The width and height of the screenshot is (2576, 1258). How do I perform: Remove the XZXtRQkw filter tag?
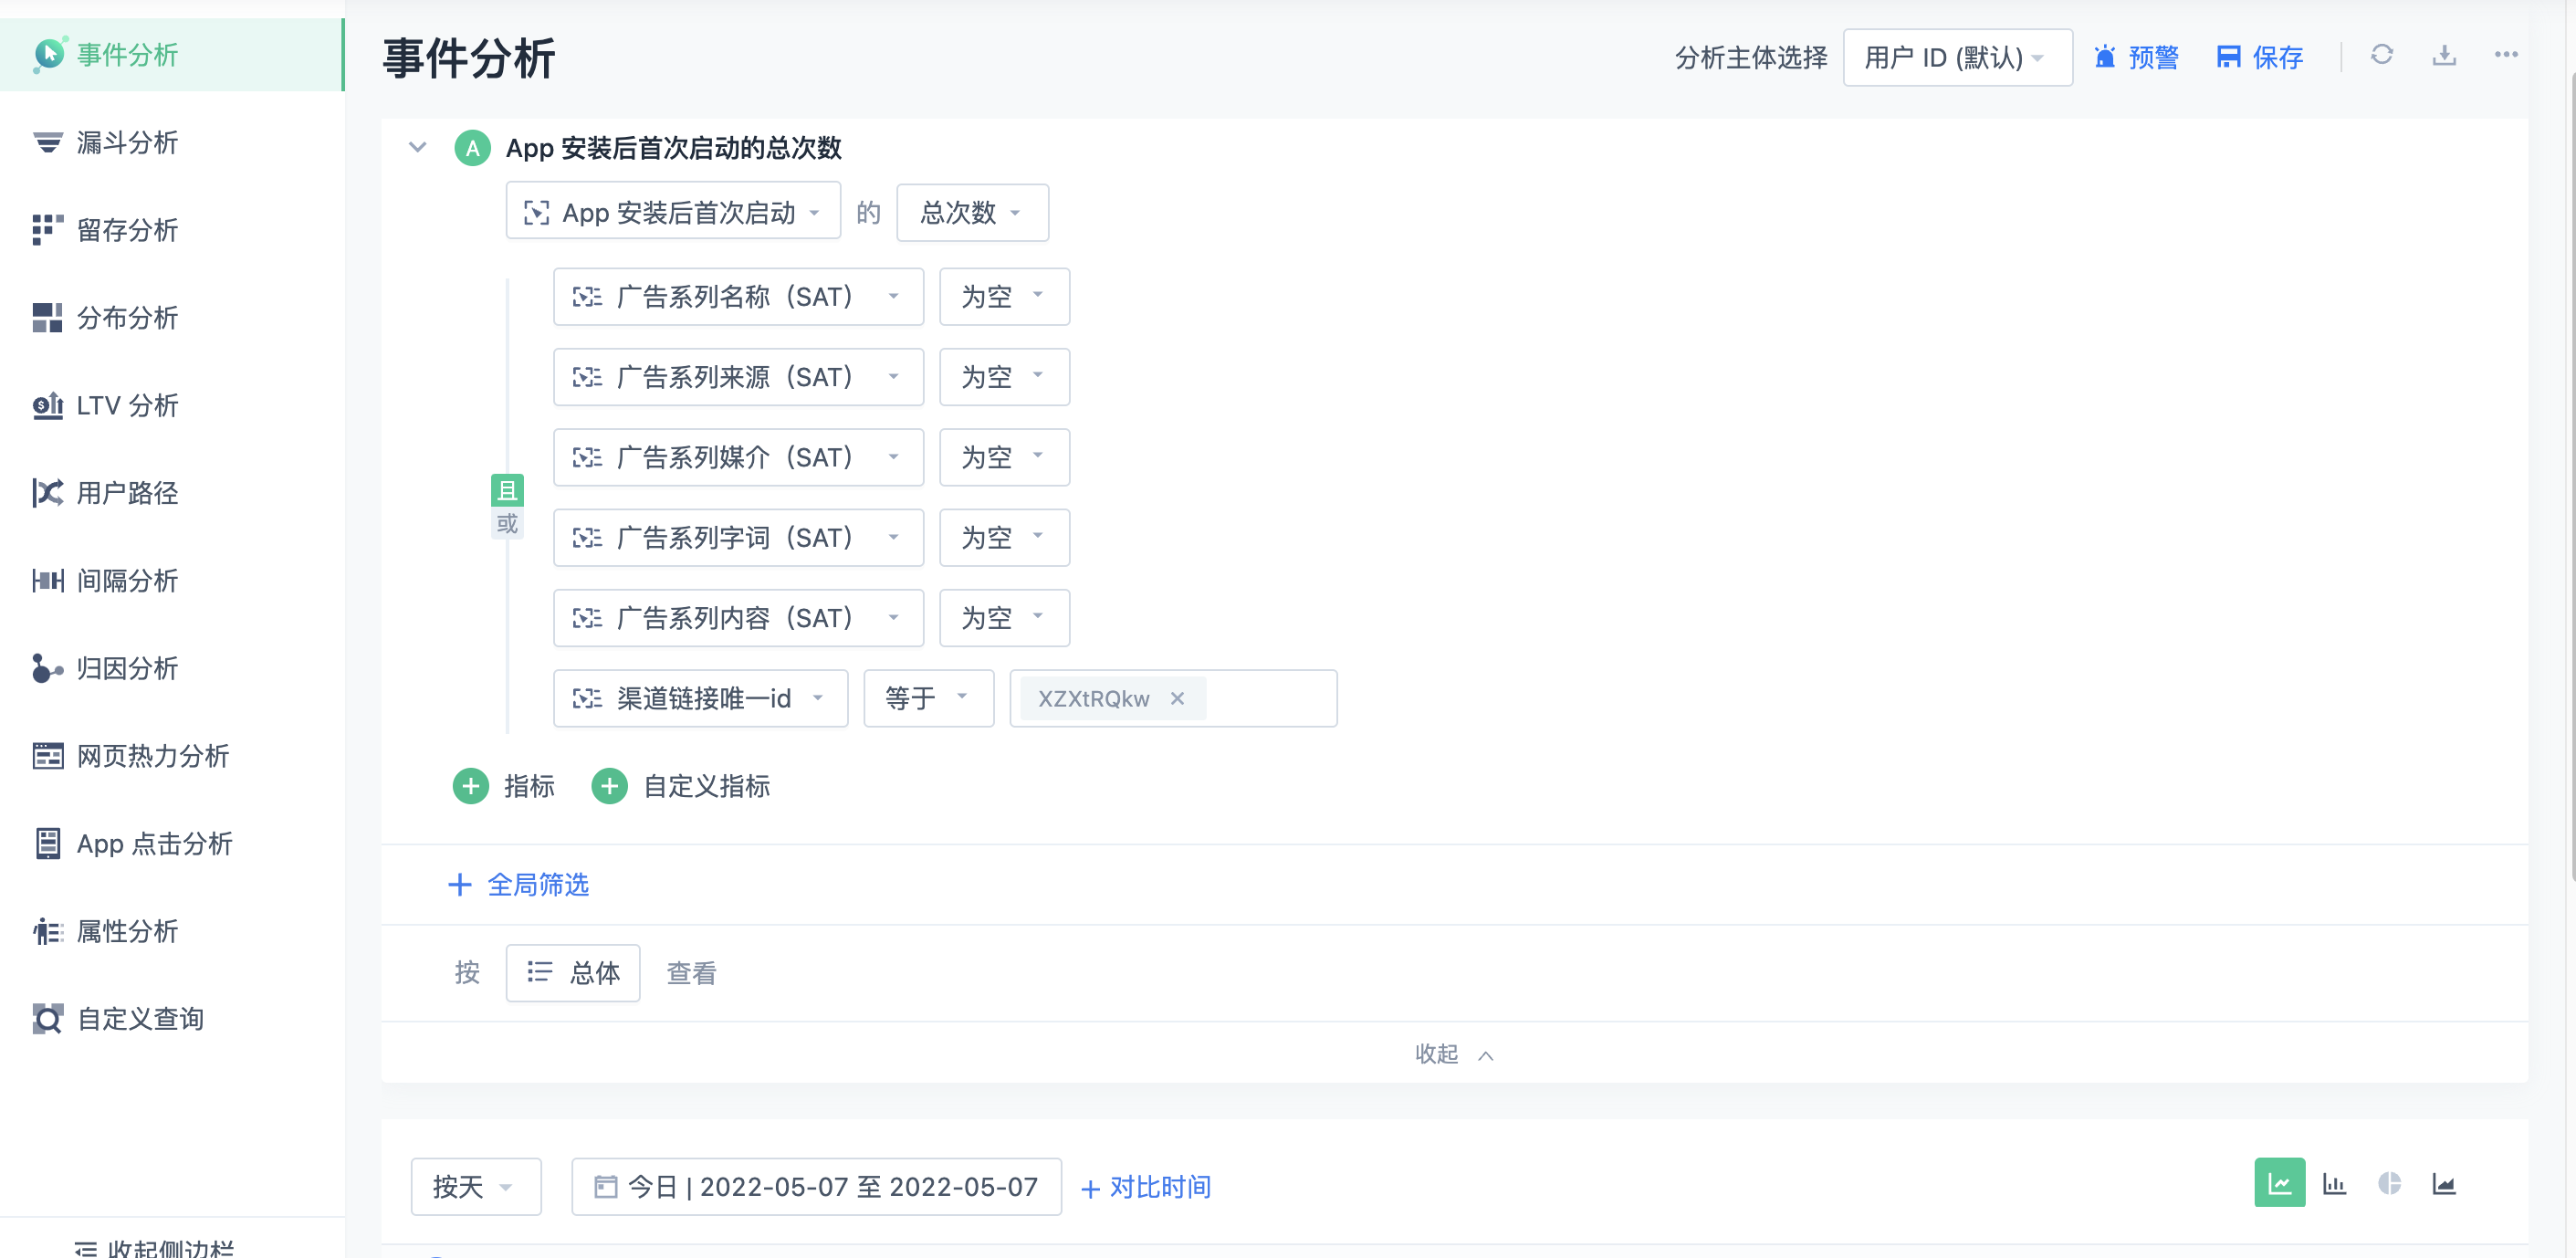click(1177, 698)
